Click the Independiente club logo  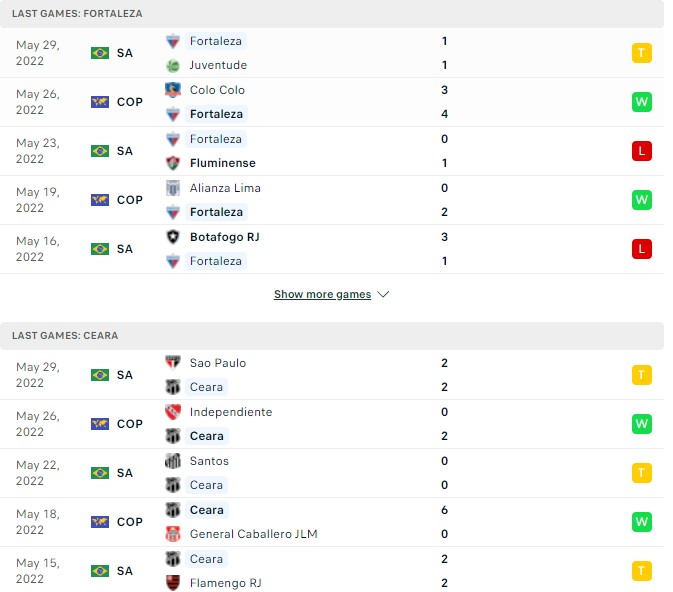(x=173, y=412)
